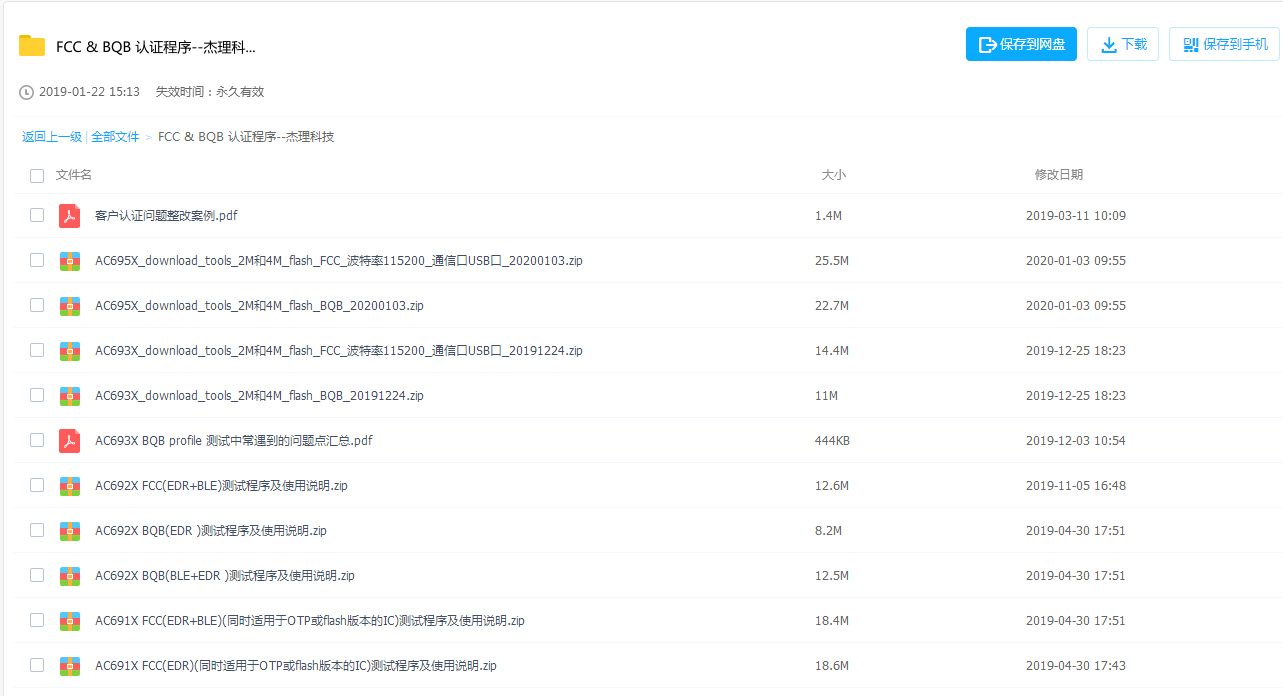The image size is (1283, 696).
Task: Click the zip icon for AC695X FCC 20200103 archive
Action: click(69, 260)
